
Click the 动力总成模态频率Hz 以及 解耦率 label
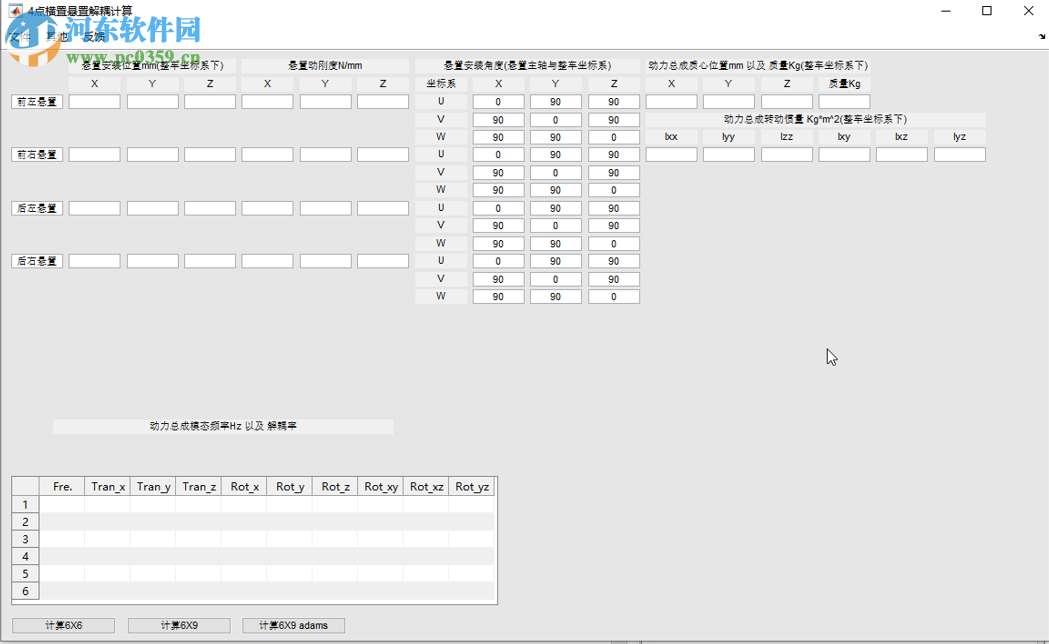tap(223, 426)
